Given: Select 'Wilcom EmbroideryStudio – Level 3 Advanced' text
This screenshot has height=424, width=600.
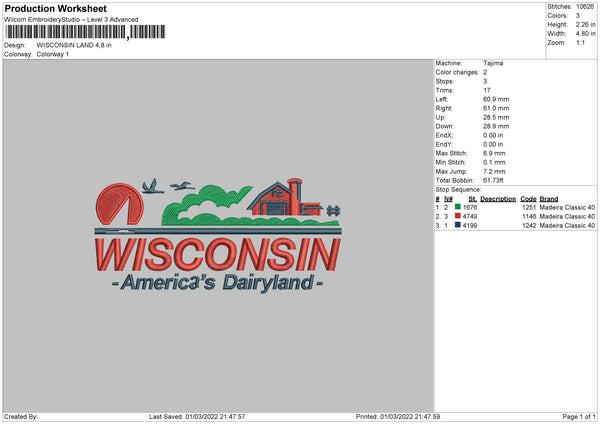Looking at the screenshot, I should 71,20.
